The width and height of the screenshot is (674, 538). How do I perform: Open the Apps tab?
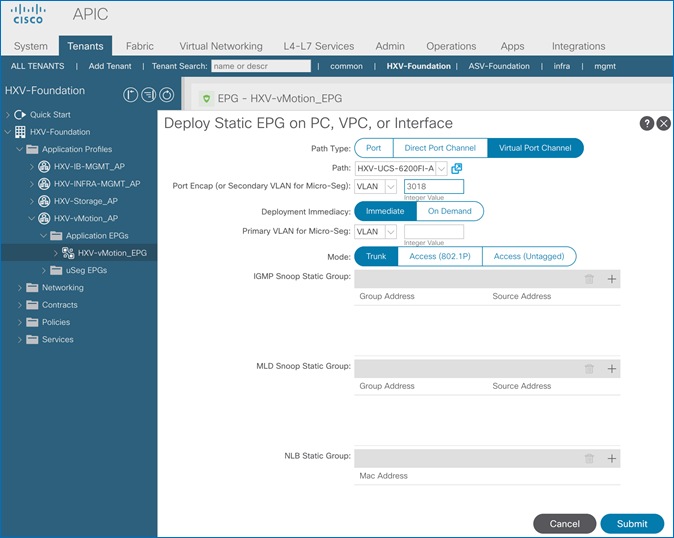point(512,46)
